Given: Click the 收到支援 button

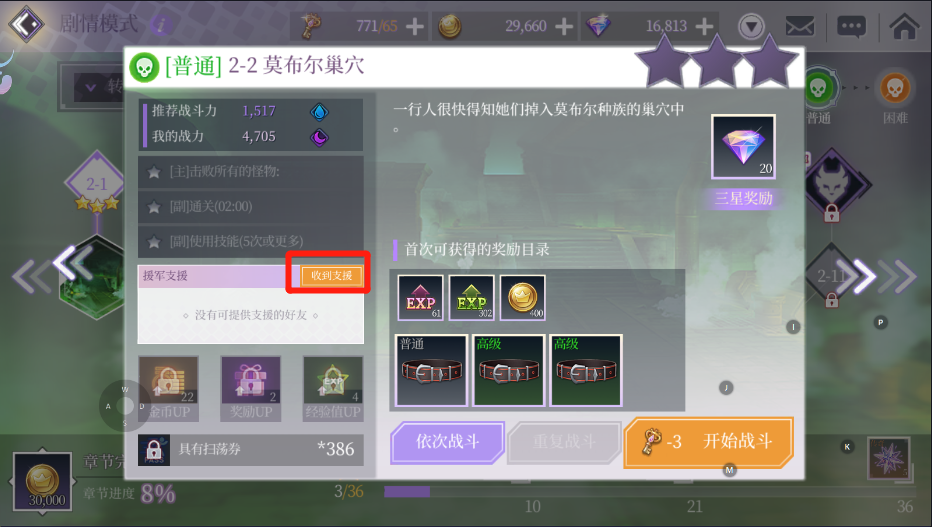Looking at the screenshot, I should pos(331,276).
